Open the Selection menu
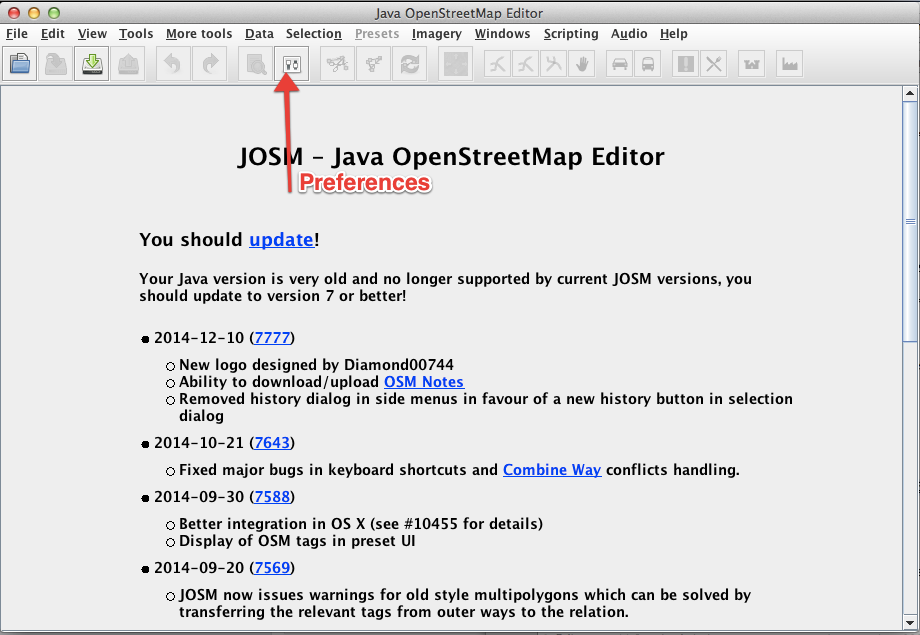This screenshot has width=920, height=635. coord(313,34)
